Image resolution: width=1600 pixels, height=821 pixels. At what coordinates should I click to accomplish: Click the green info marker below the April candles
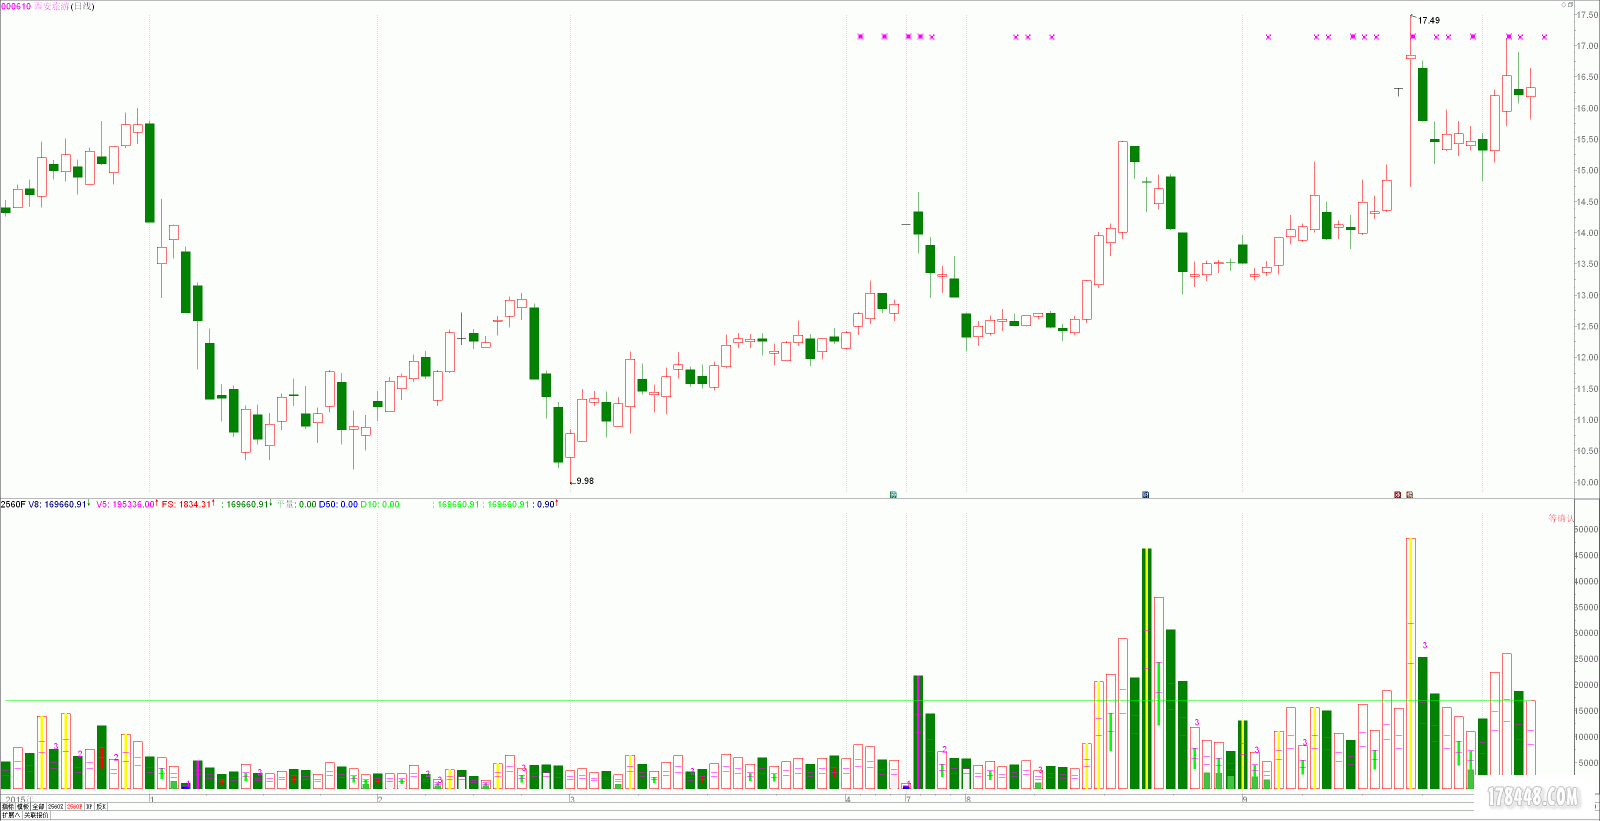click(893, 494)
